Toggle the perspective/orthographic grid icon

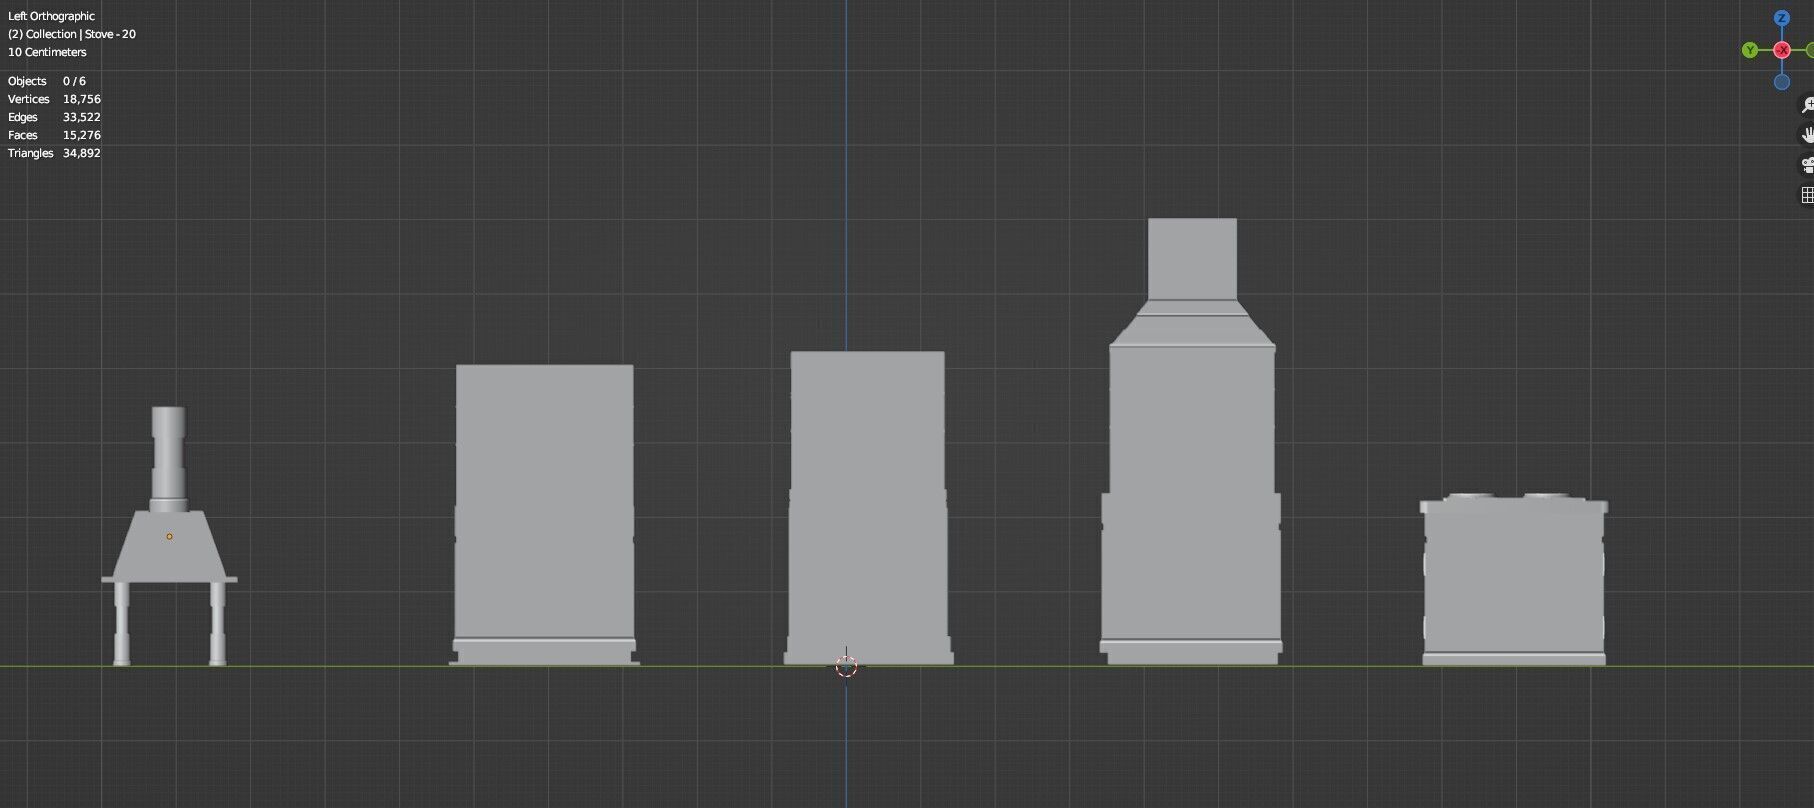[1807, 195]
